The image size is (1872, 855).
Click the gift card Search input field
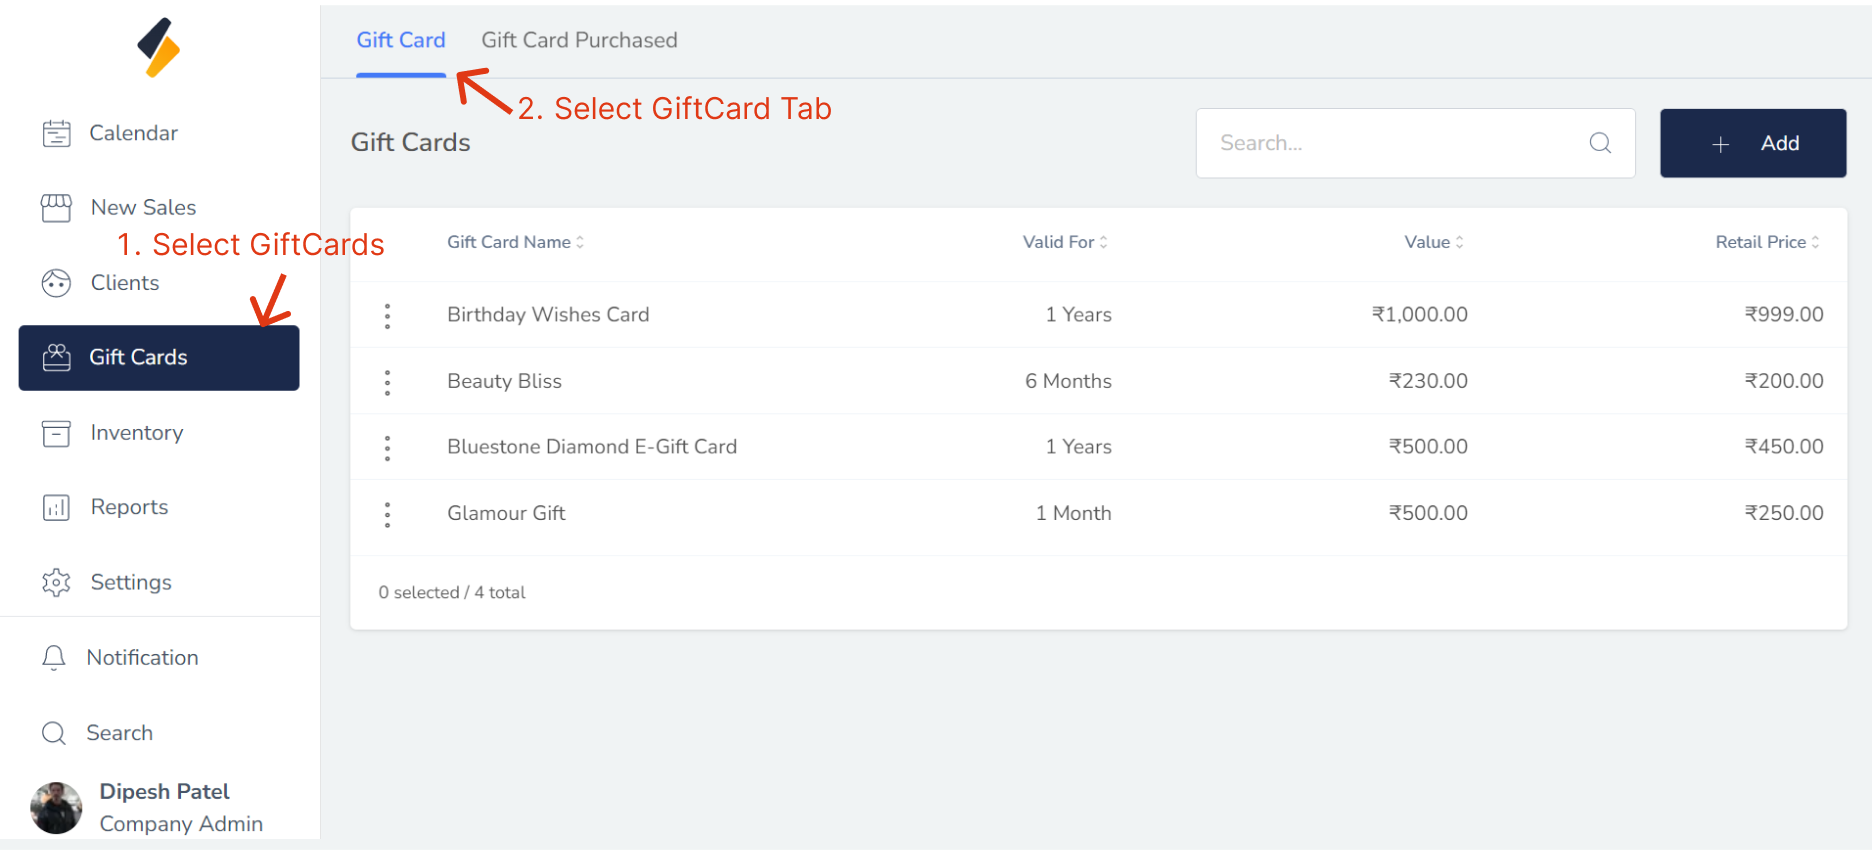click(1395, 143)
